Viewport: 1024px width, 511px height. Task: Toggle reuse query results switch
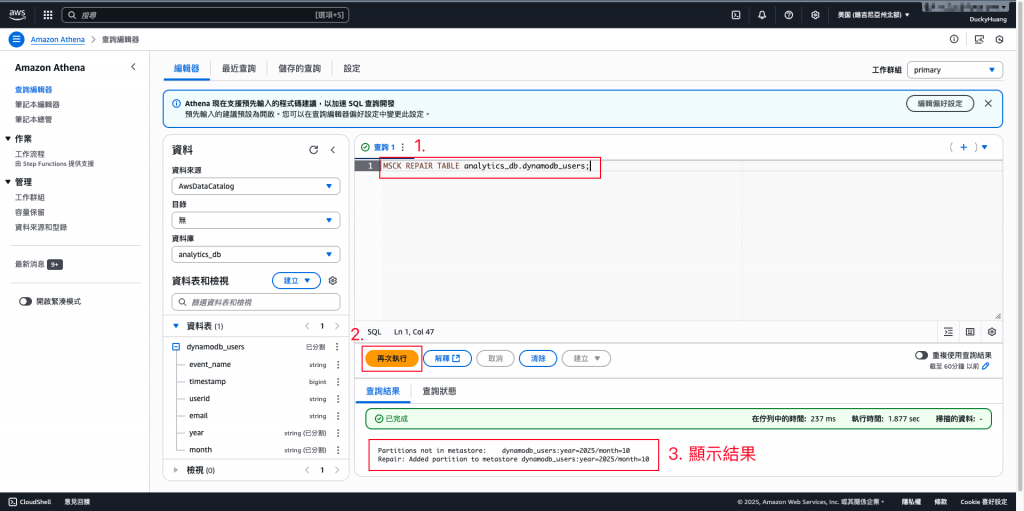tap(921, 355)
